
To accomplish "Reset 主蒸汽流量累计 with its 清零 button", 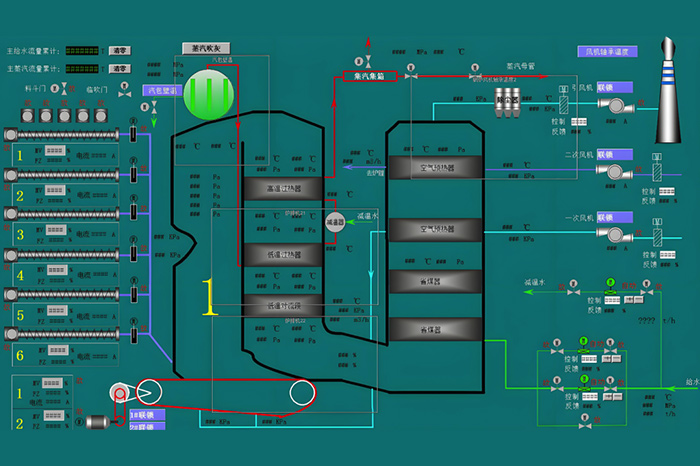I will coord(119,69).
